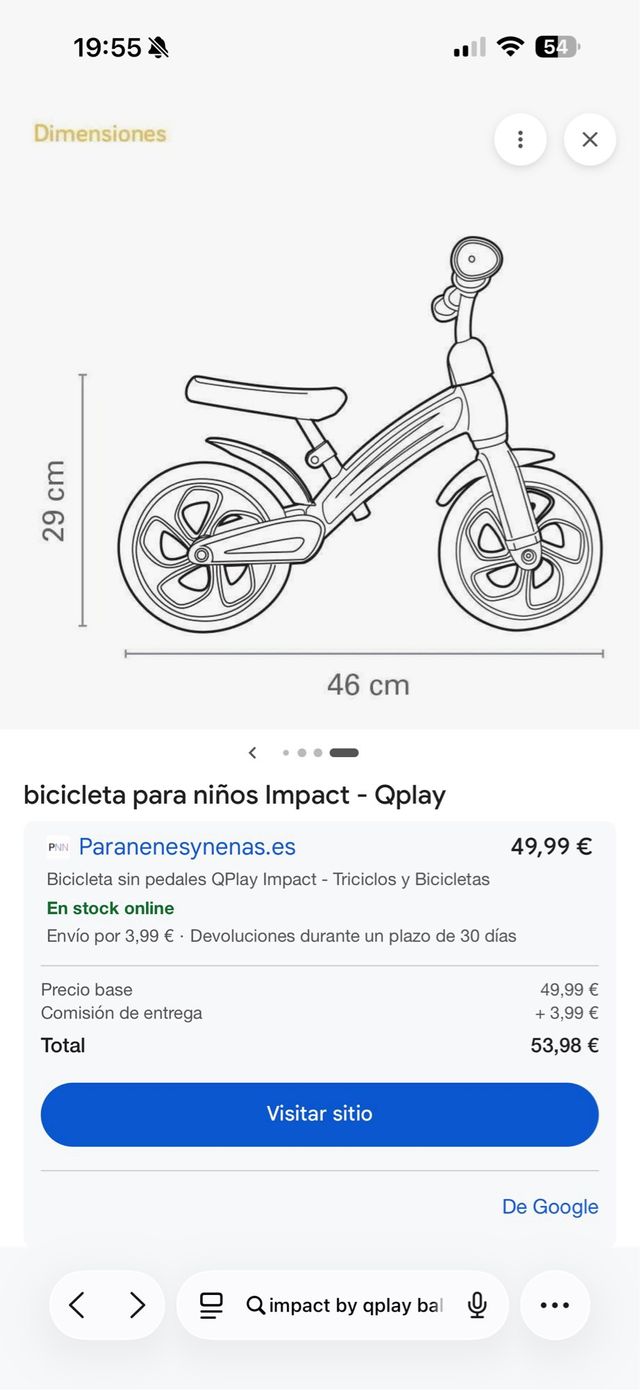Screen dimensions: 640x1390
Task: Close the product view with the X button
Action: click(589, 140)
